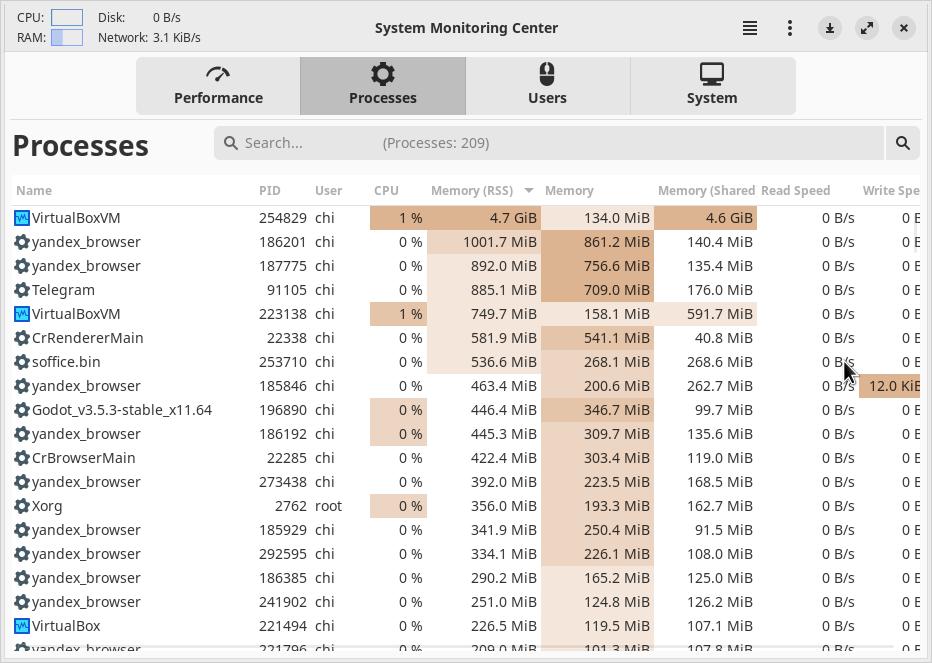Click the first VirtualBoxVM process icon
The height and width of the screenshot is (663, 932).
(22, 218)
